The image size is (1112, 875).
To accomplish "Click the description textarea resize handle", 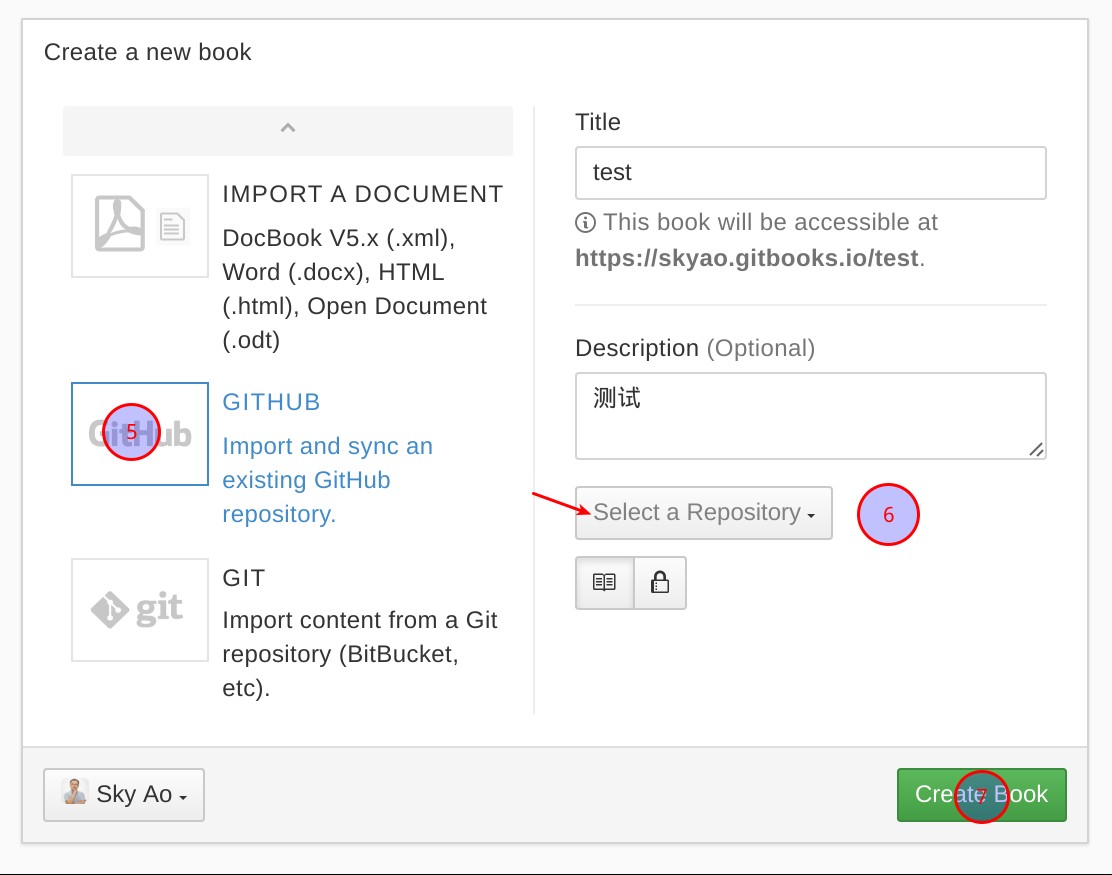I will [x=1037, y=450].
